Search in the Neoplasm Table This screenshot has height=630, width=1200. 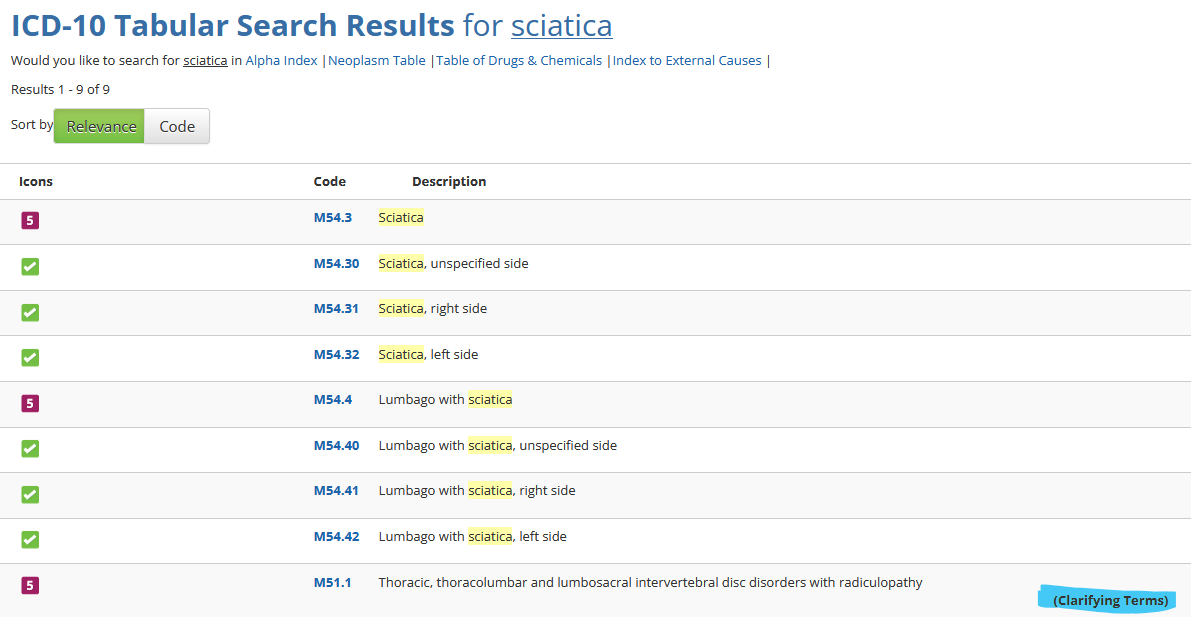pyautogui.click(x=377, y=61)
